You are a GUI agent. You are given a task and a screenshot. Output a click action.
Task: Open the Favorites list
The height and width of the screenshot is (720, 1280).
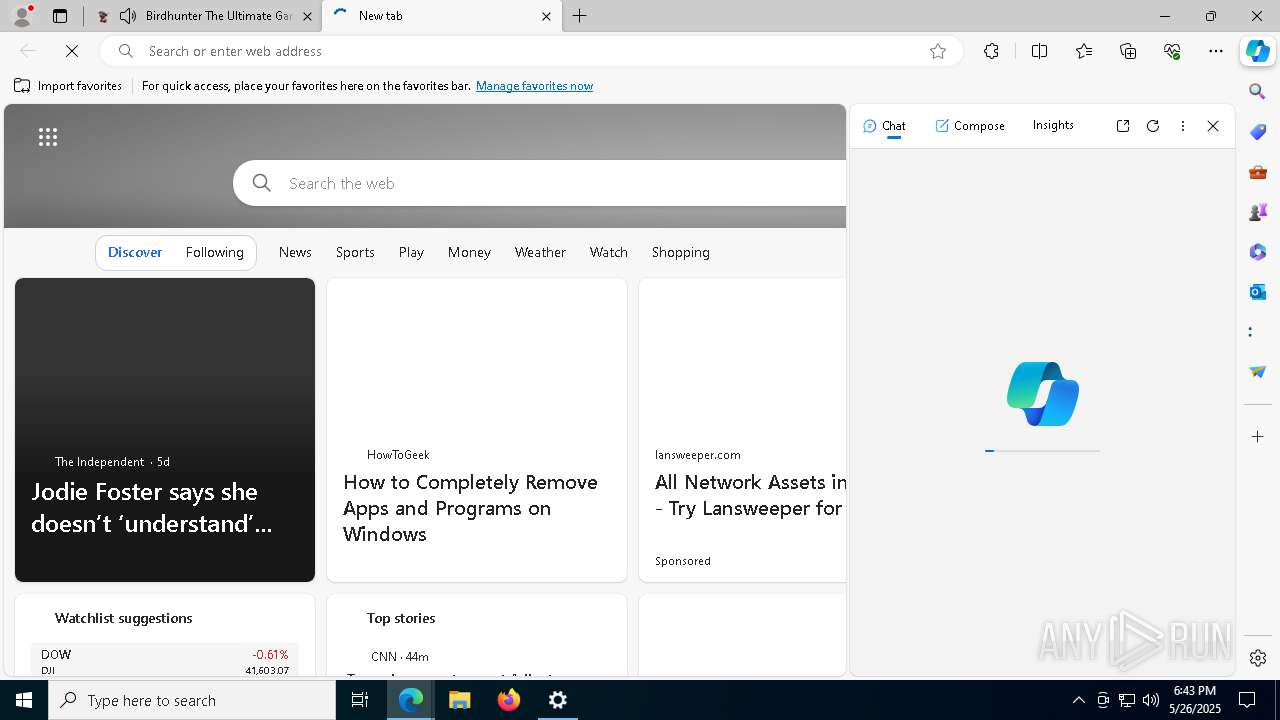pos(1084,51)
